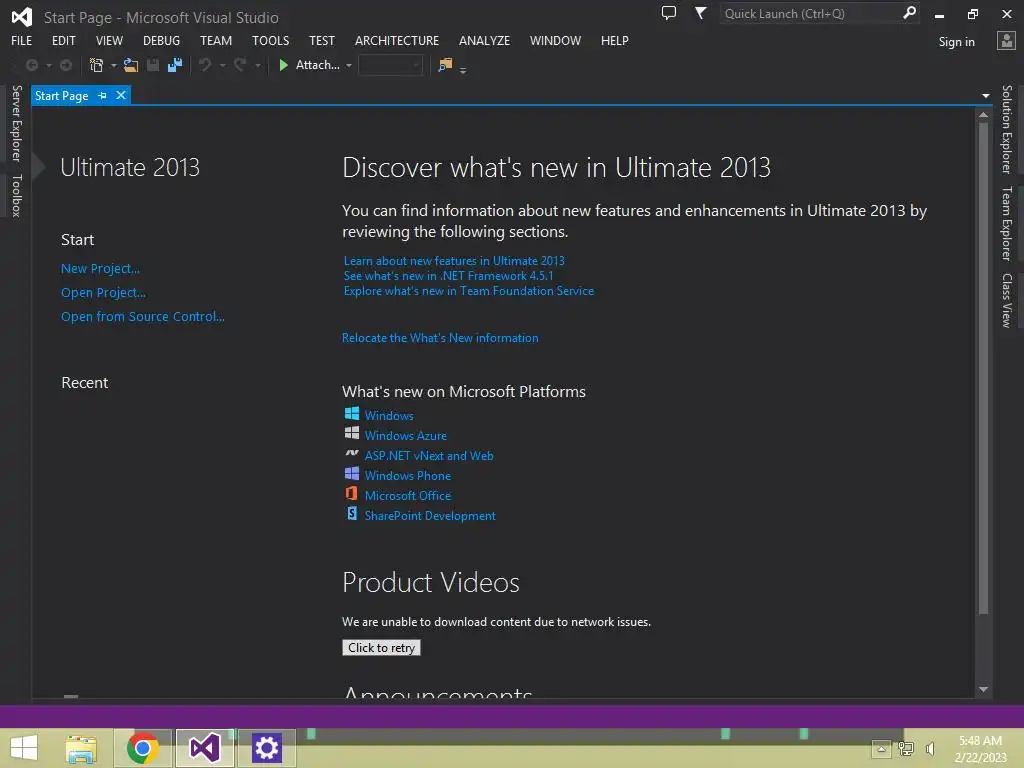1024x768 pixels.
Task: Expand the Navigate Backward history dropdown
Action: pos(48,66)
